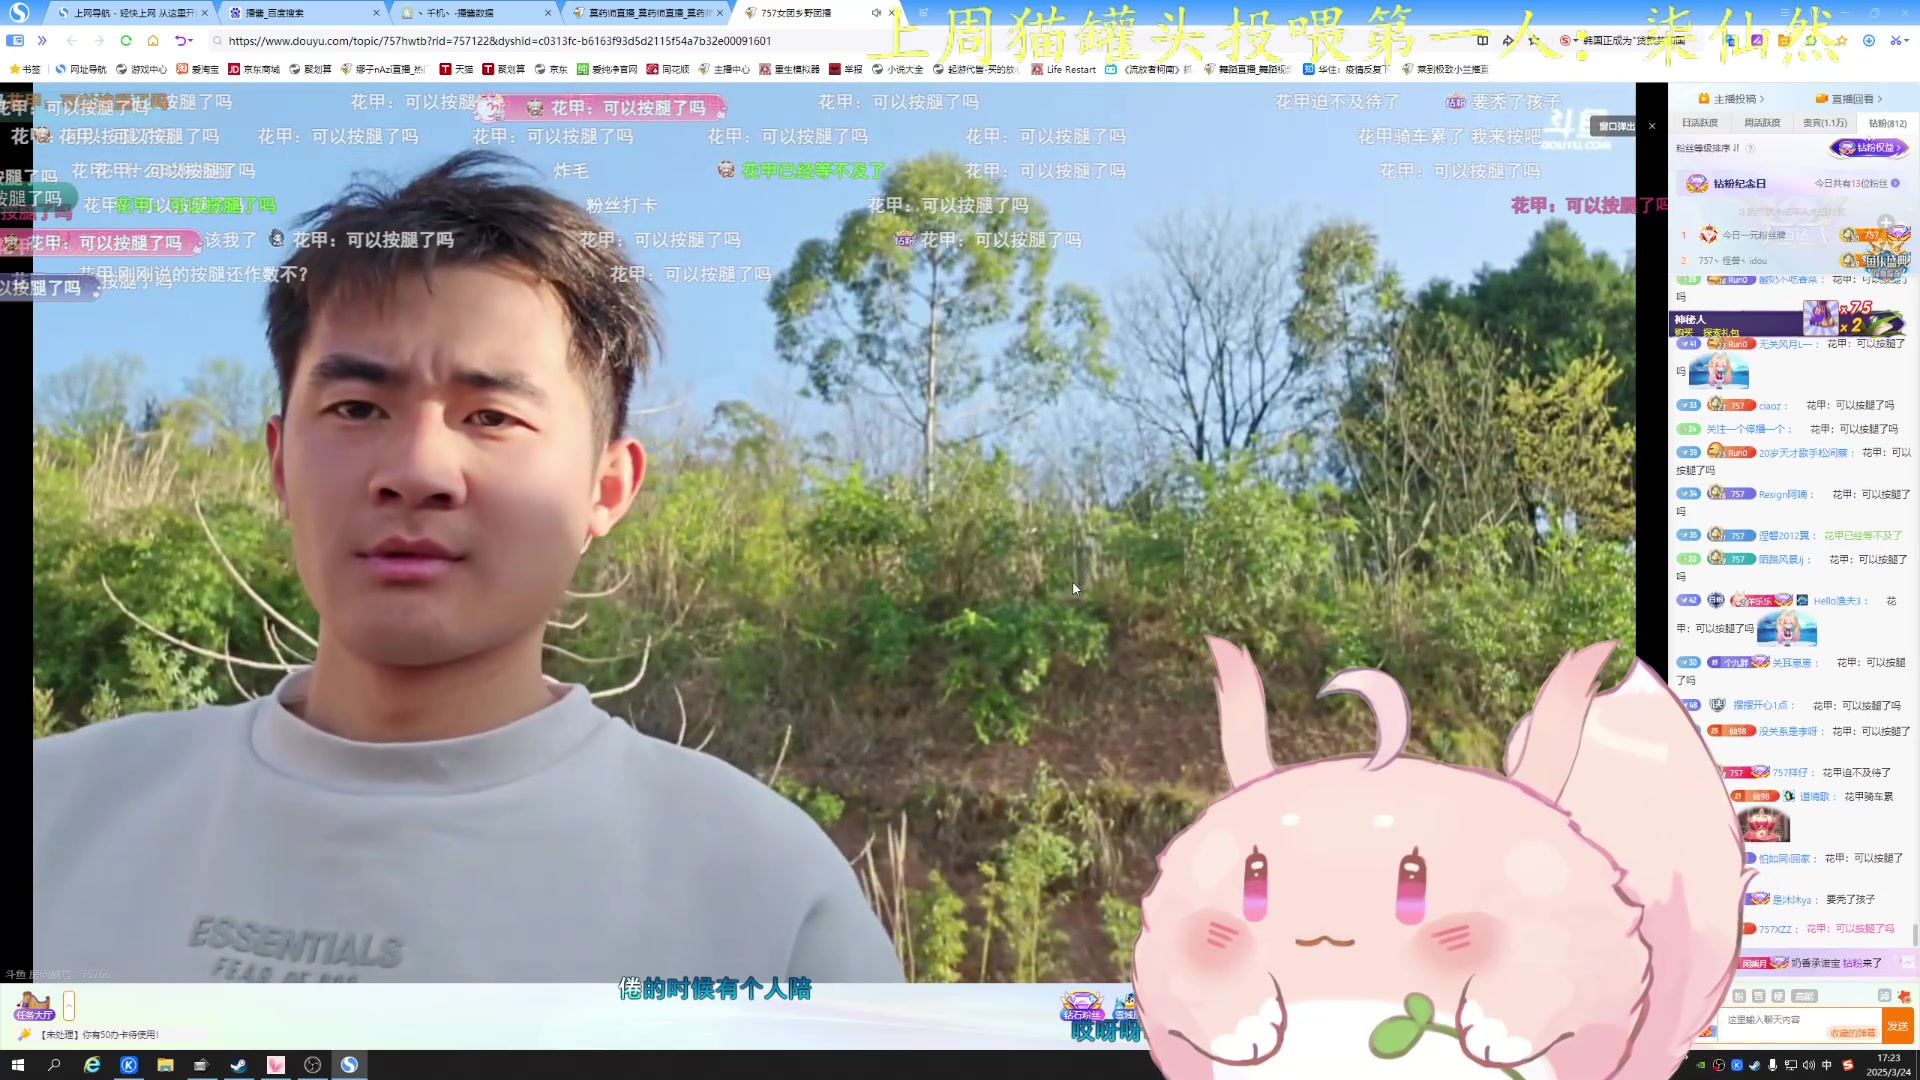Click the tray microphone icon

[1773, 1065]
